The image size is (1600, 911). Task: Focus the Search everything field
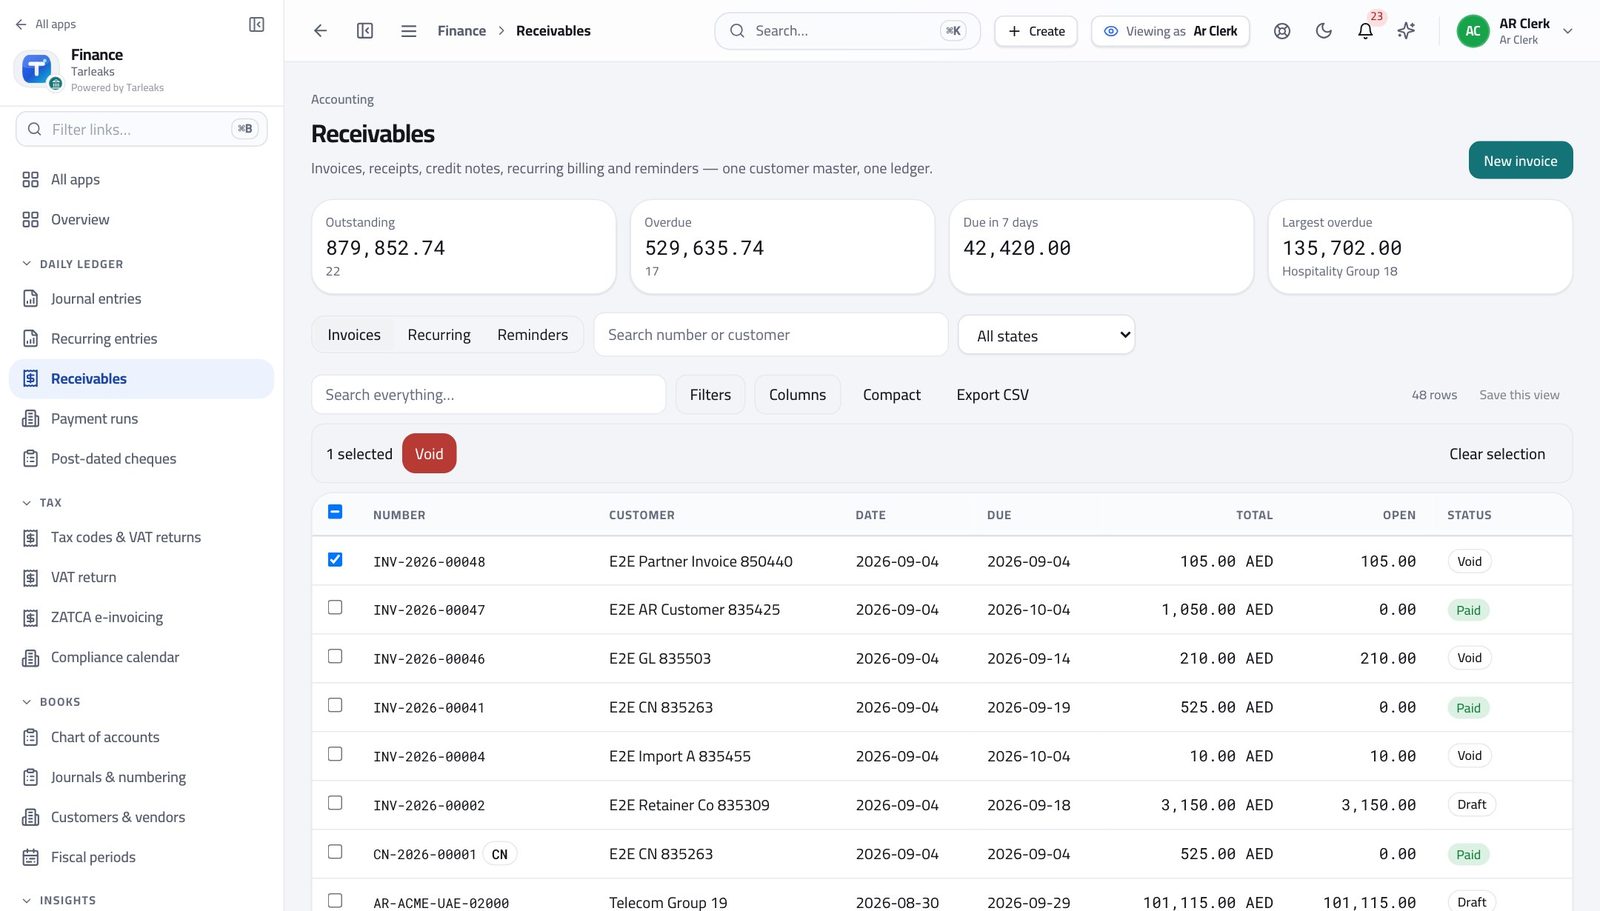pyautogui.click(x=488, y=395)
